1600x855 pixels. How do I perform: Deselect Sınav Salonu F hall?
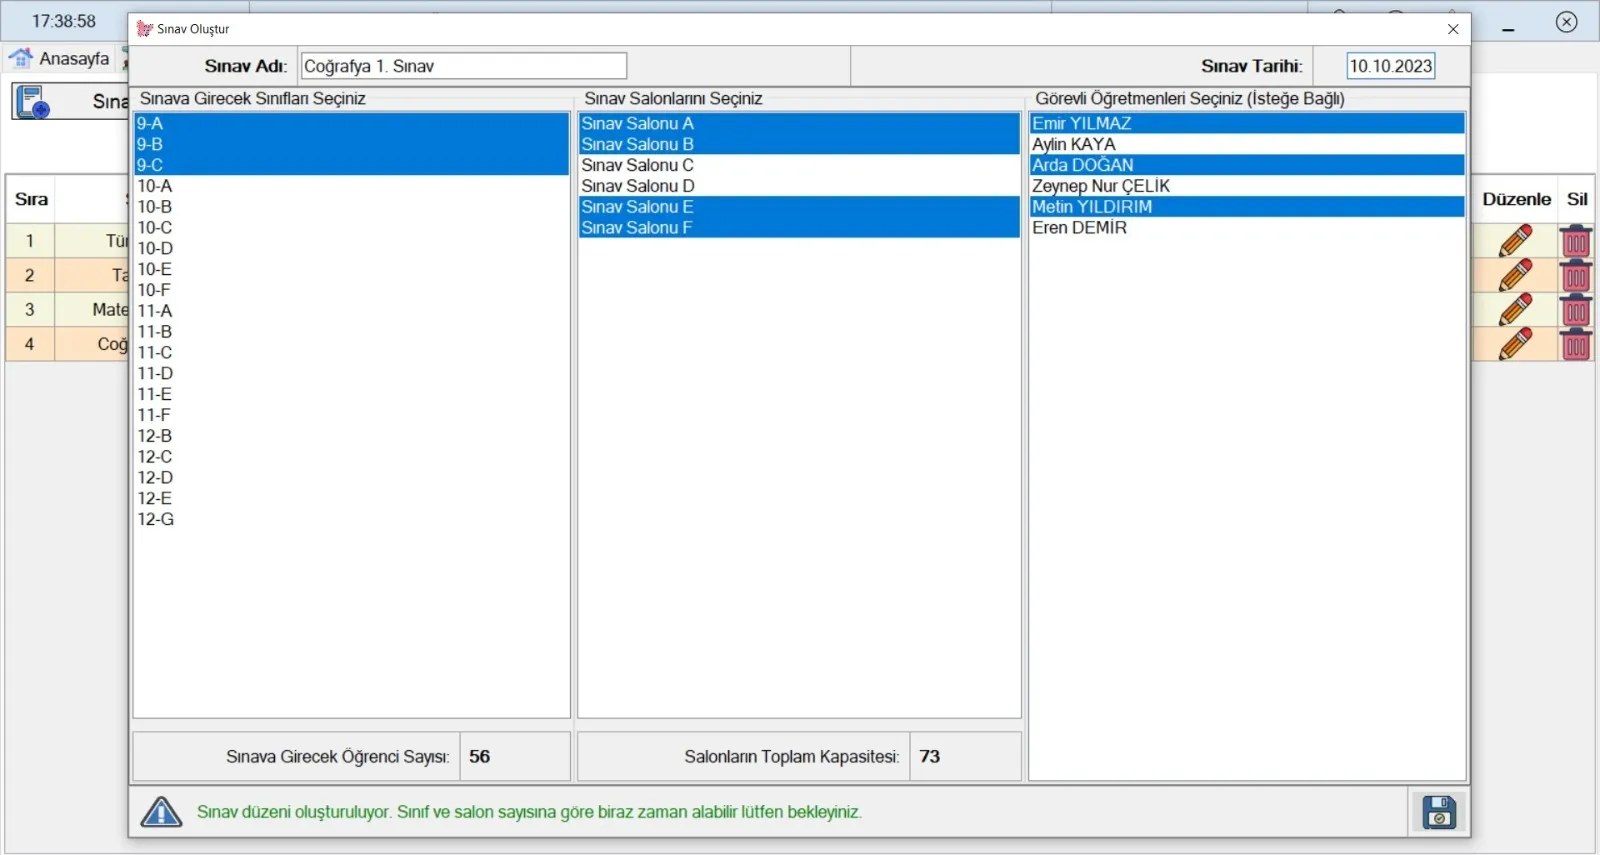tap(636, 228)
